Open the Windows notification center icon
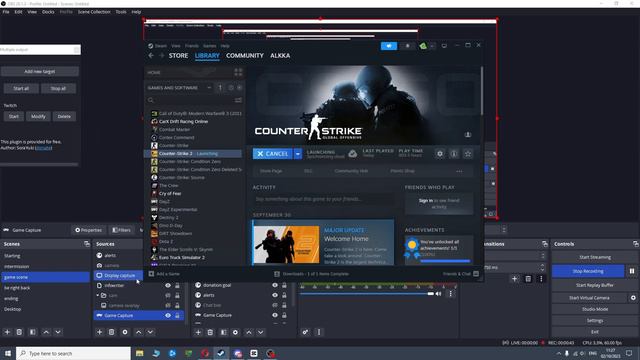The image size is (640, 360). [x=629, y=353]
